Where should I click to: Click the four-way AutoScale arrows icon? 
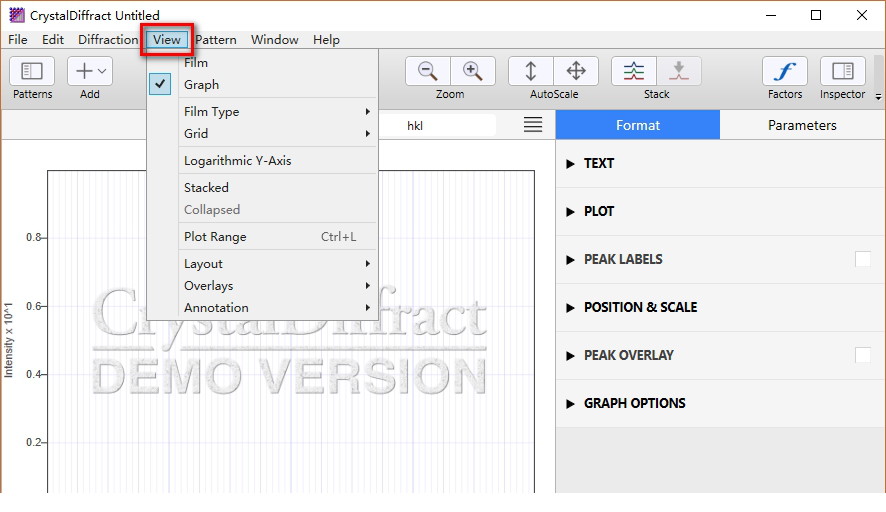point(576,71)
